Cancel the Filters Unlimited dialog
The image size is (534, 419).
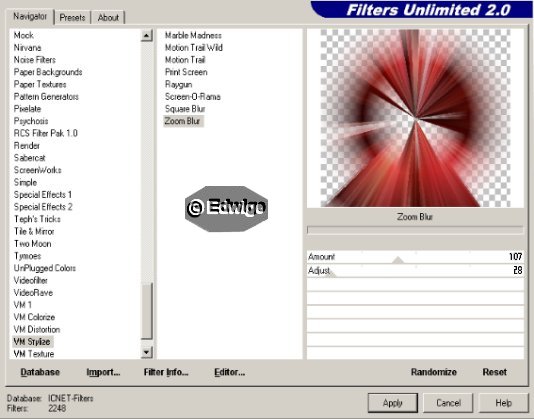[x=448, y=403]
